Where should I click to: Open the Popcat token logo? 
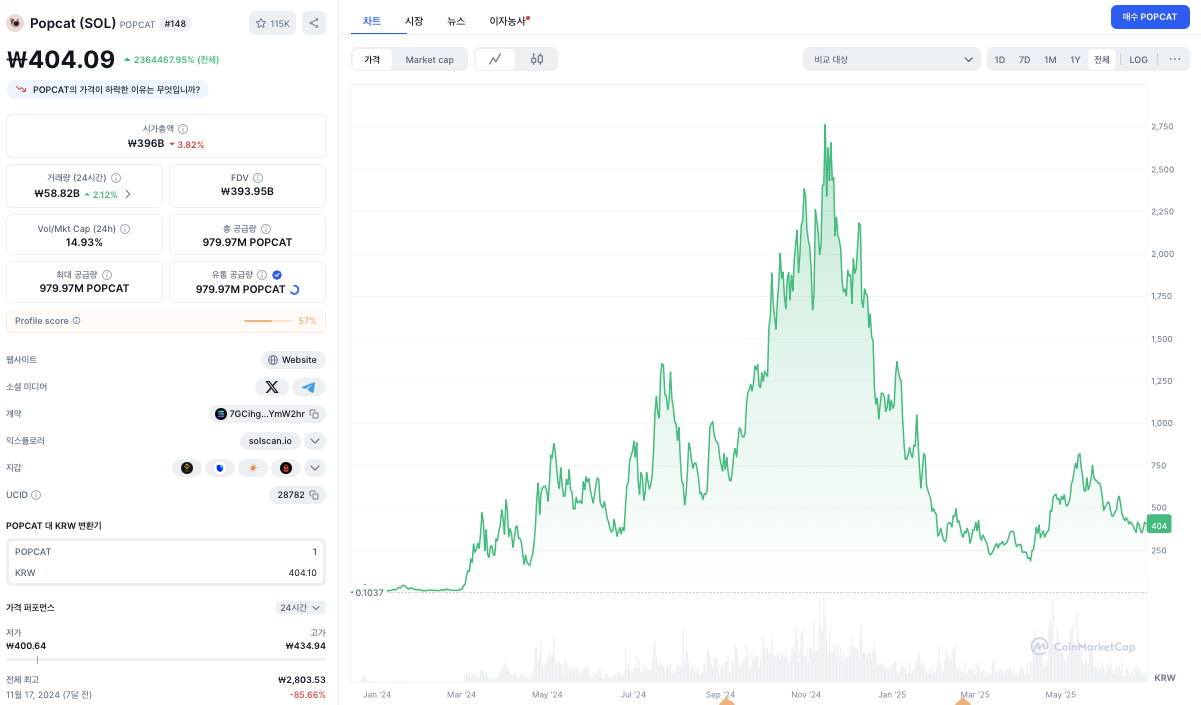[x=15, y=23]
